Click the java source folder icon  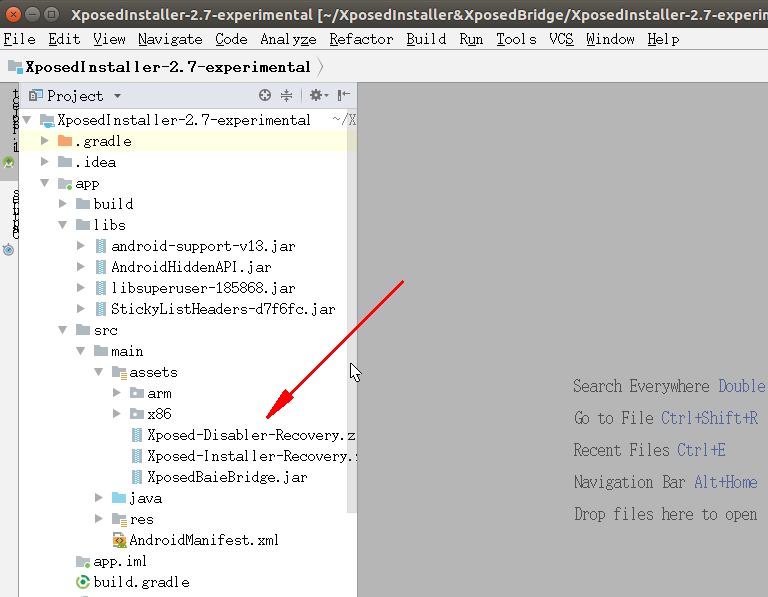point(119,498)
